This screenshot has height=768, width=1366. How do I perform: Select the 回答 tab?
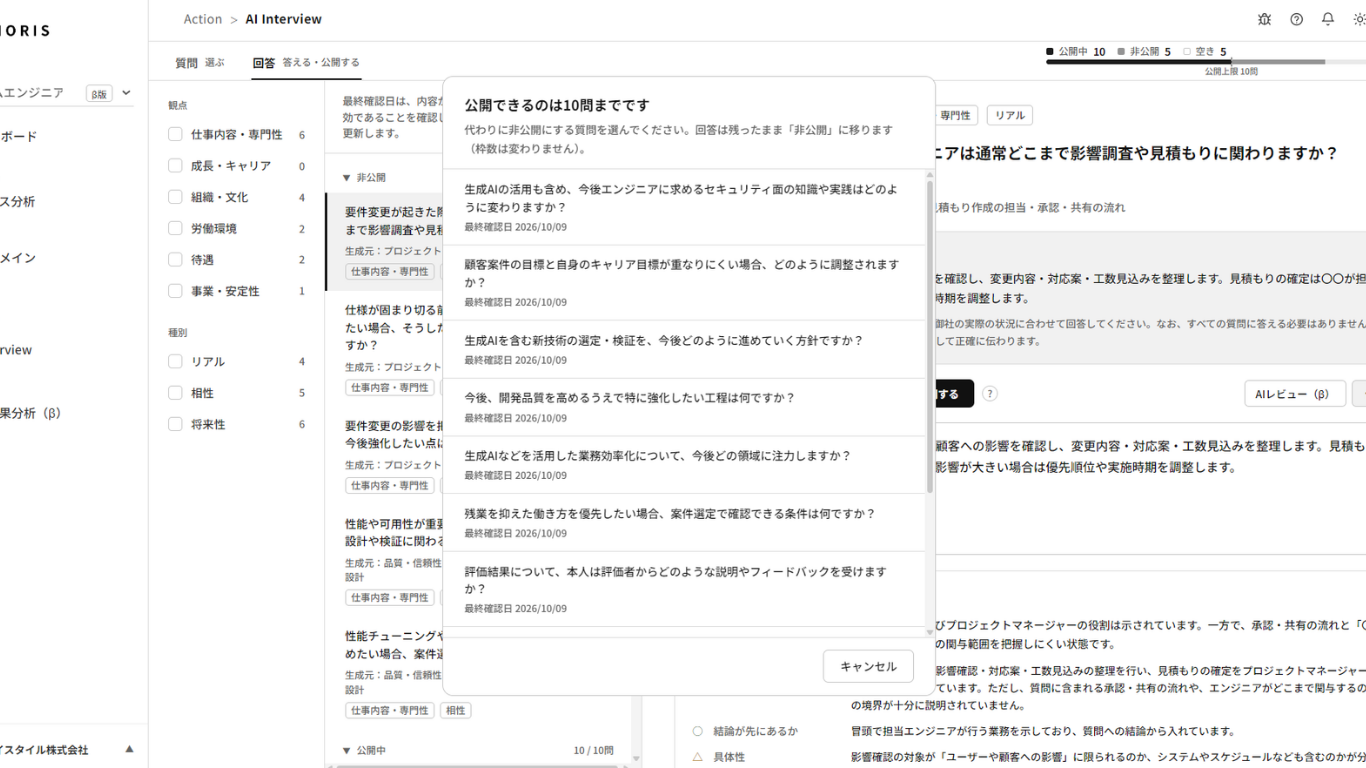point(306,62)
